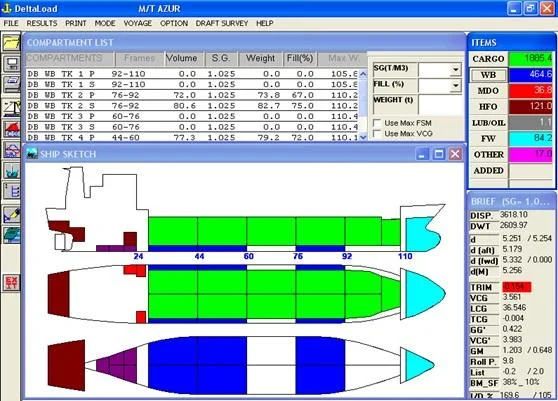Click the printer icon in left toolbar
The height and width of the screenshot is (401, 558).
pos(11,85)
